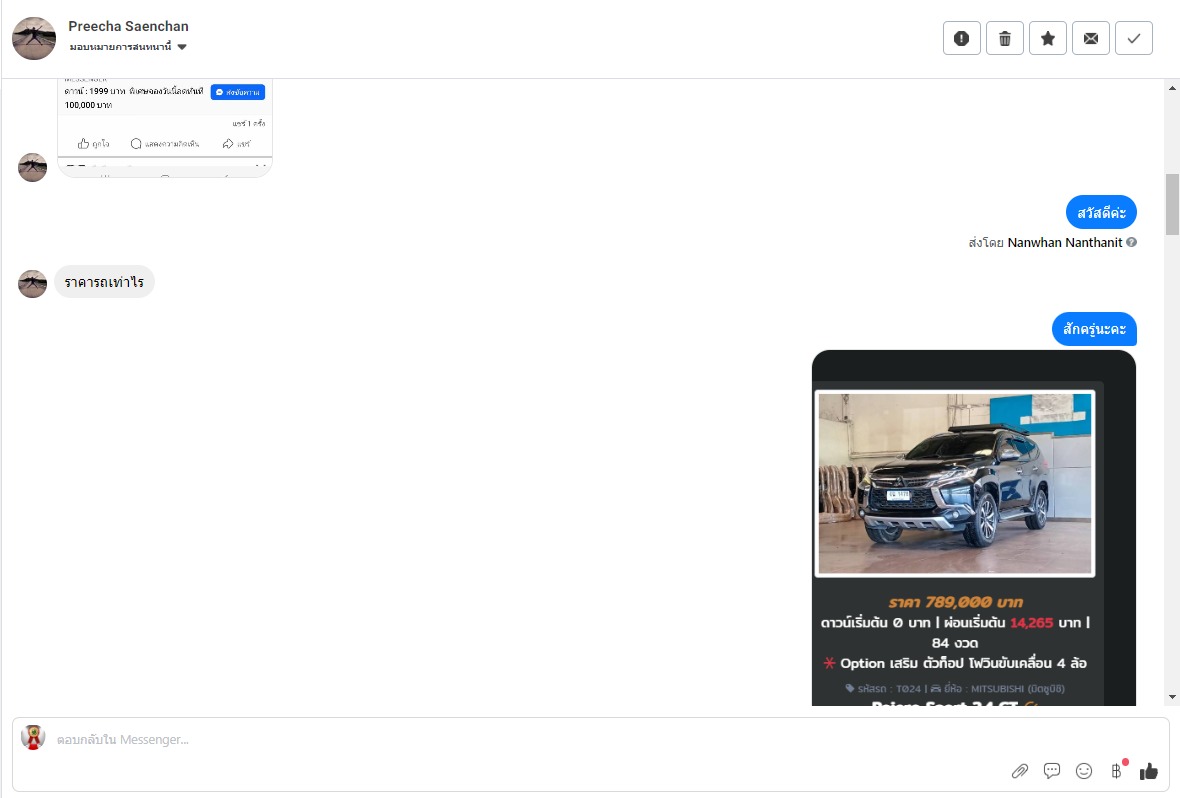This screenshot has height=798, width=1180.
Task: Mark conversation as spam with exclamation icon
Action: (x=962, y=38)
